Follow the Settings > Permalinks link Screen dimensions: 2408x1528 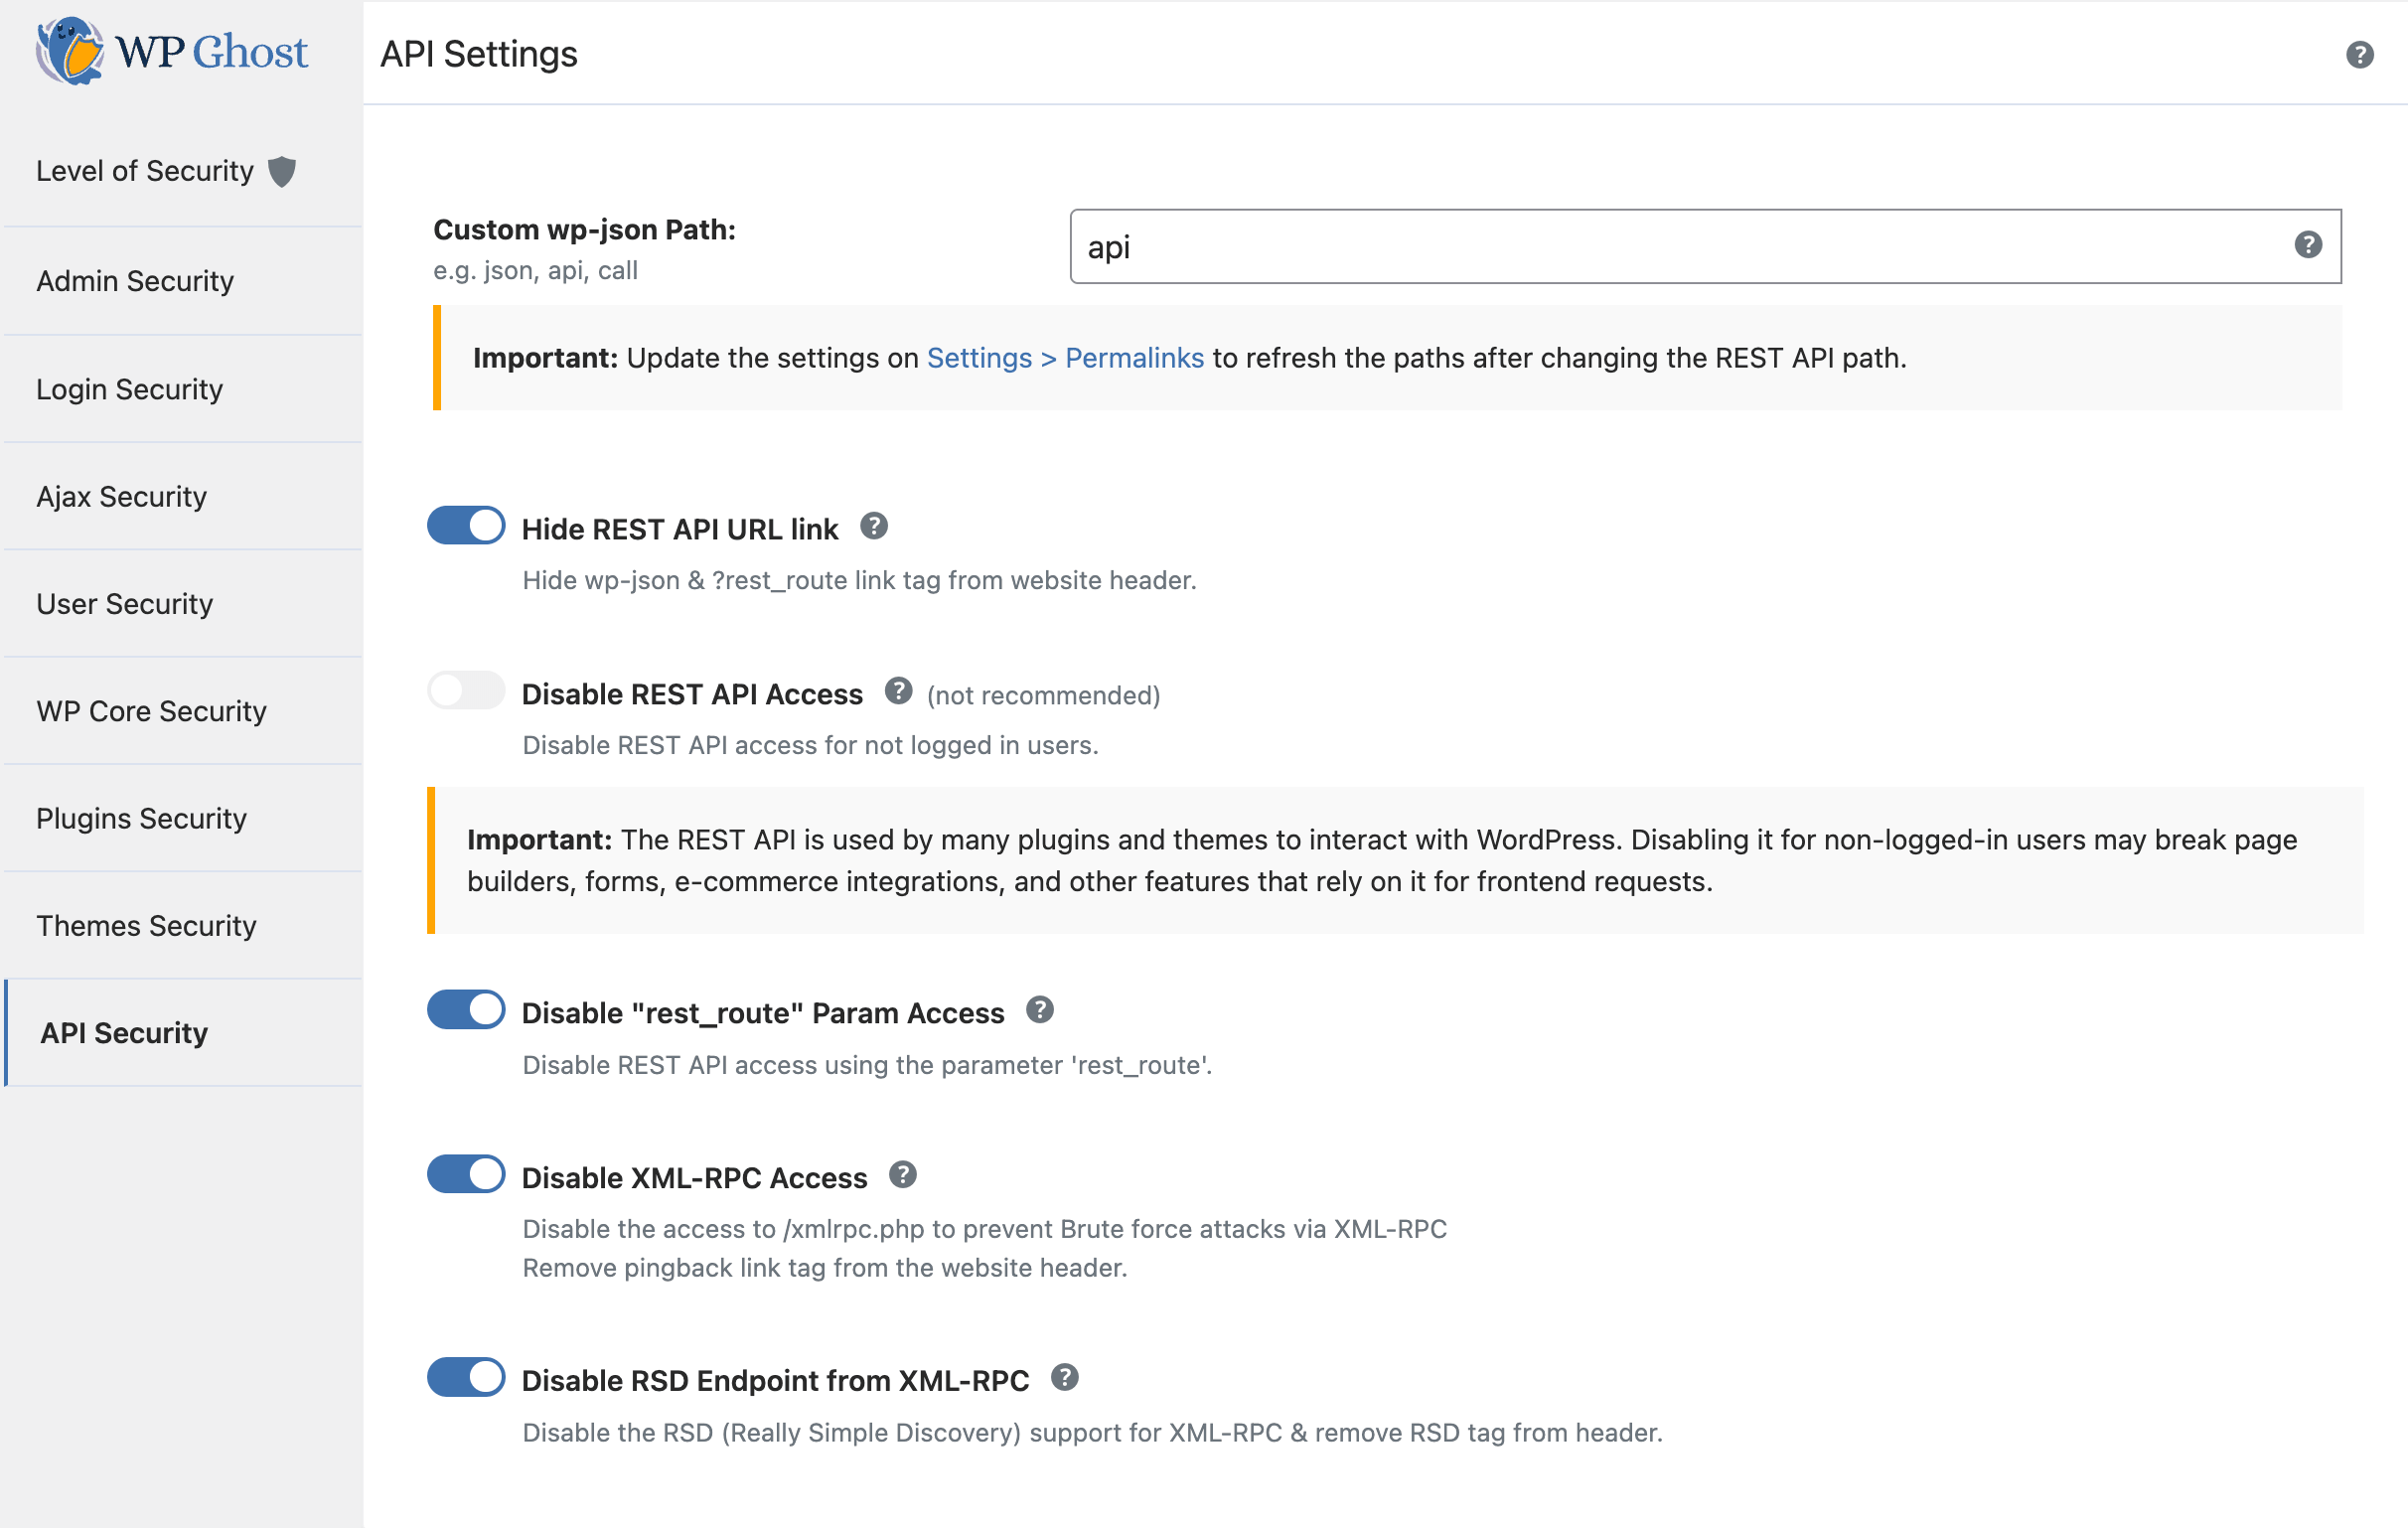coord(1064,358)
